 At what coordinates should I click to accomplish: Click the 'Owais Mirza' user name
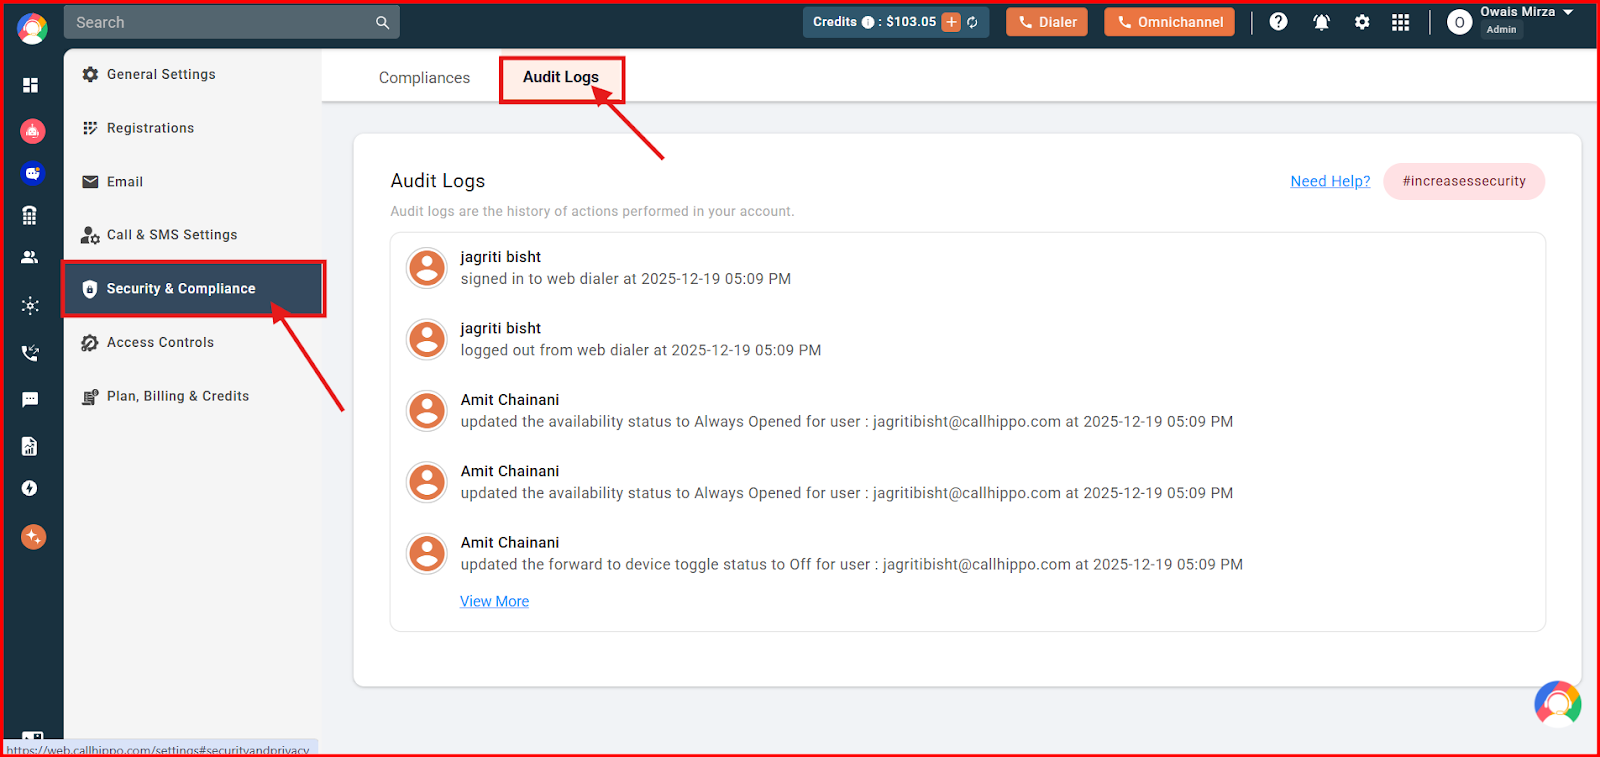click(x=1517, y=12)
